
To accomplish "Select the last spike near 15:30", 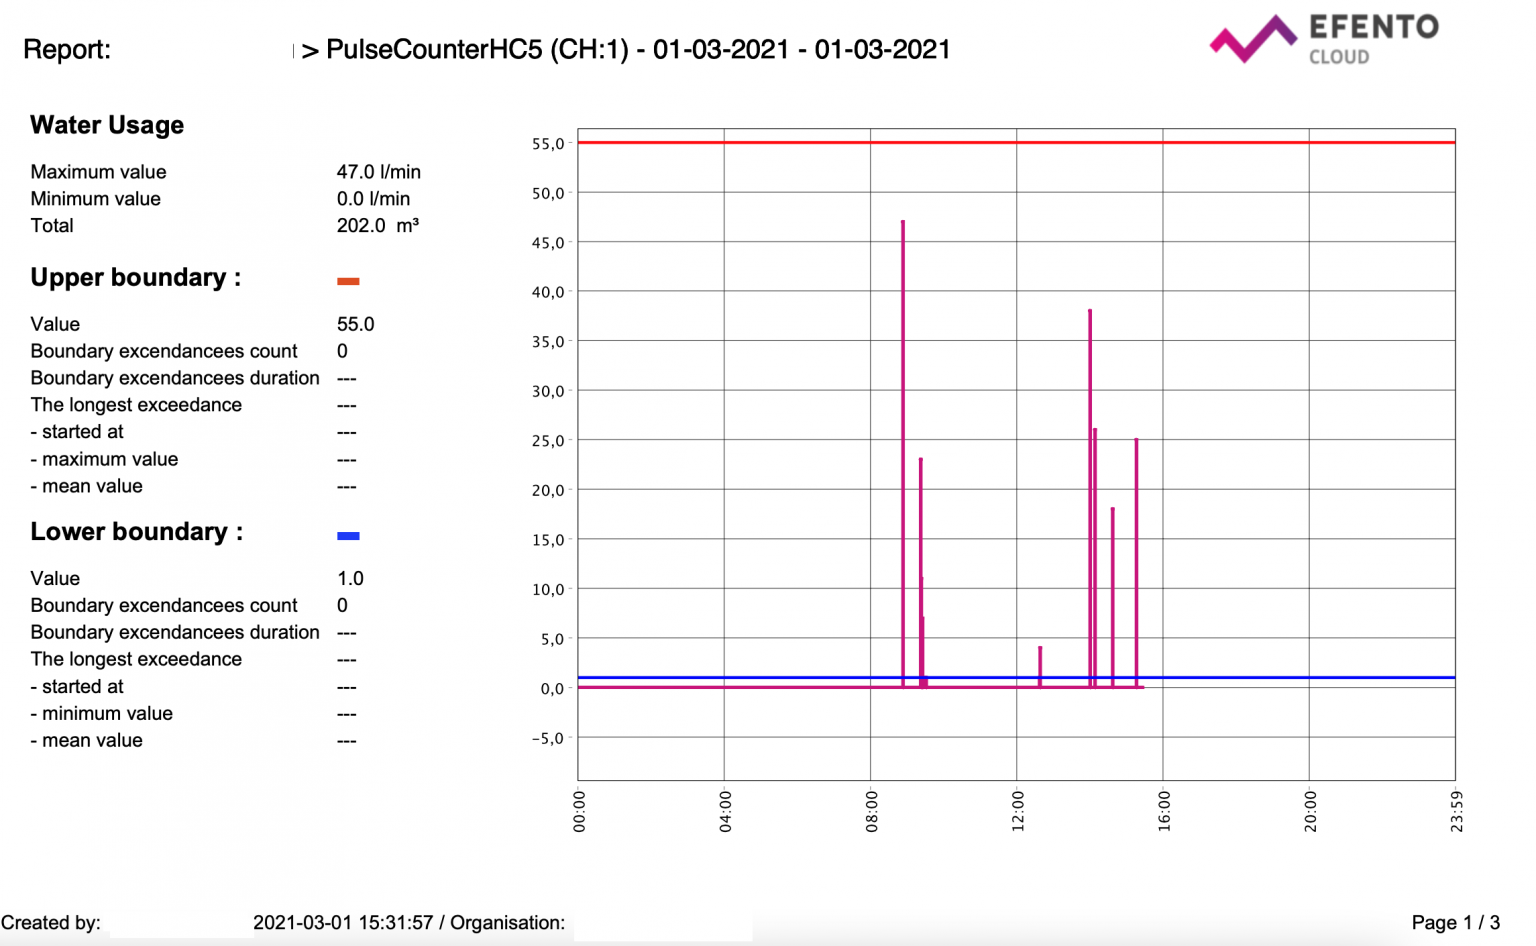I will (x=1135, y=560).
